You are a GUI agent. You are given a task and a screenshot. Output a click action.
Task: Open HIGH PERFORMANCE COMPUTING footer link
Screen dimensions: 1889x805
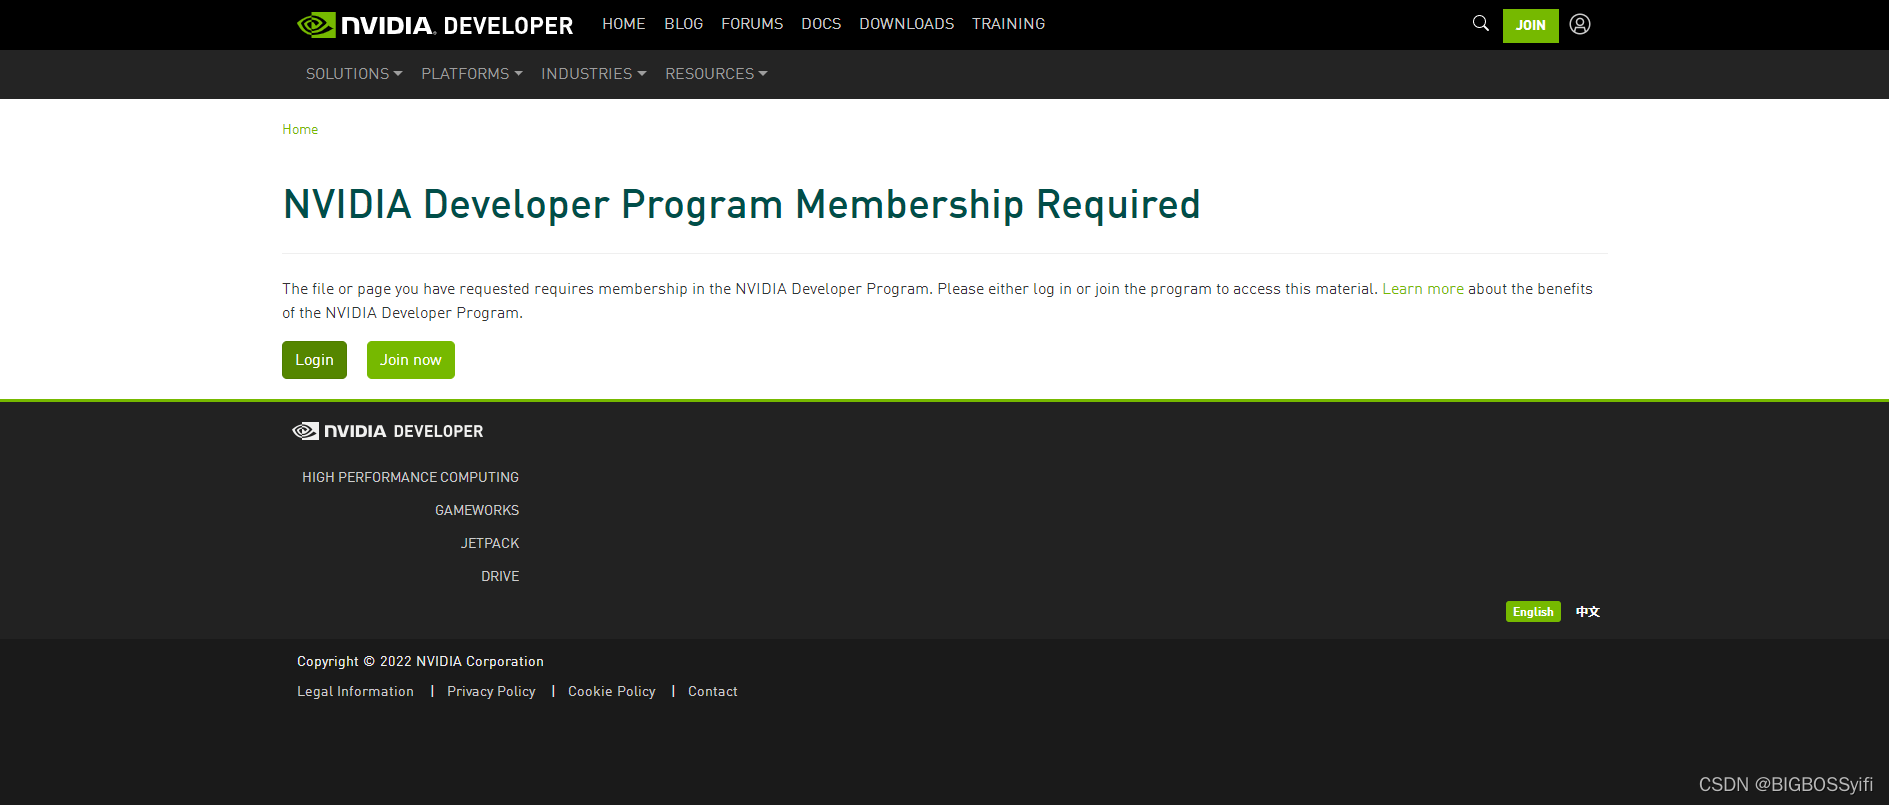(x=411, y=477)
